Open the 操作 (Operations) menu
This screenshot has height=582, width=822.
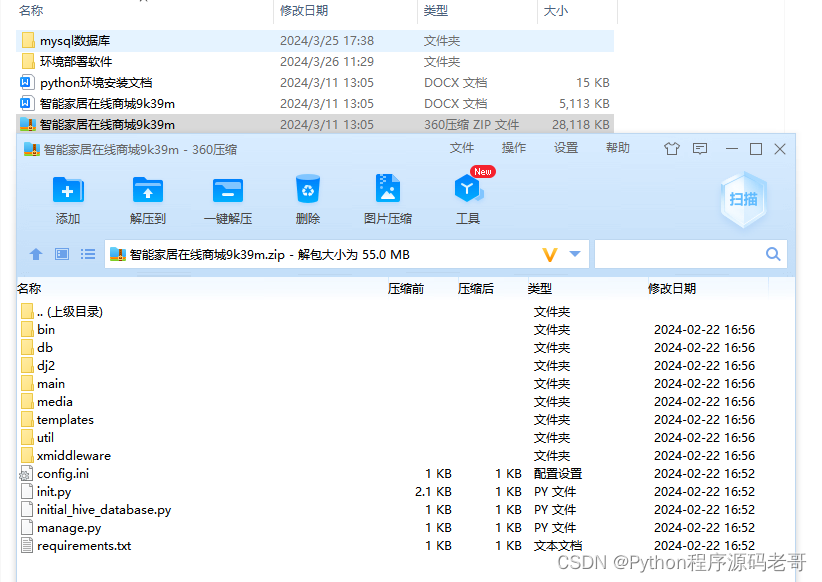(x=514, y=148)
